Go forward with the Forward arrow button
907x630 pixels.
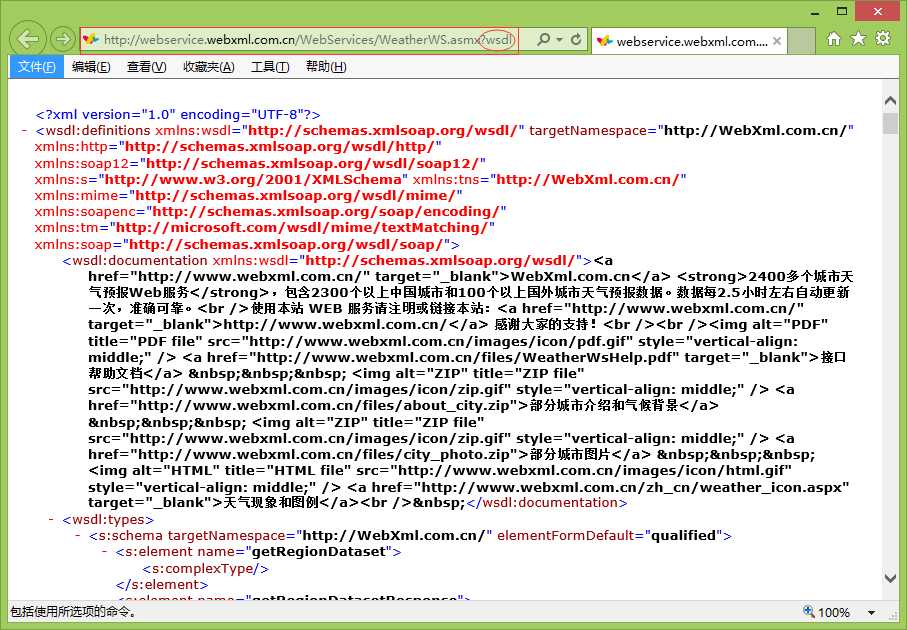[62, 39]
